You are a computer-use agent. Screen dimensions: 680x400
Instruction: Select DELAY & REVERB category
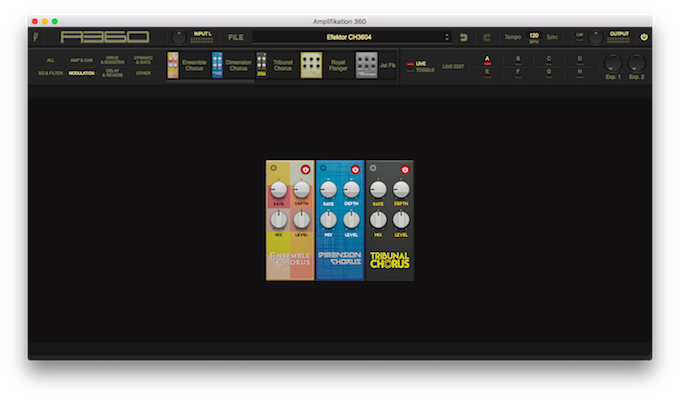click(112, 73)
